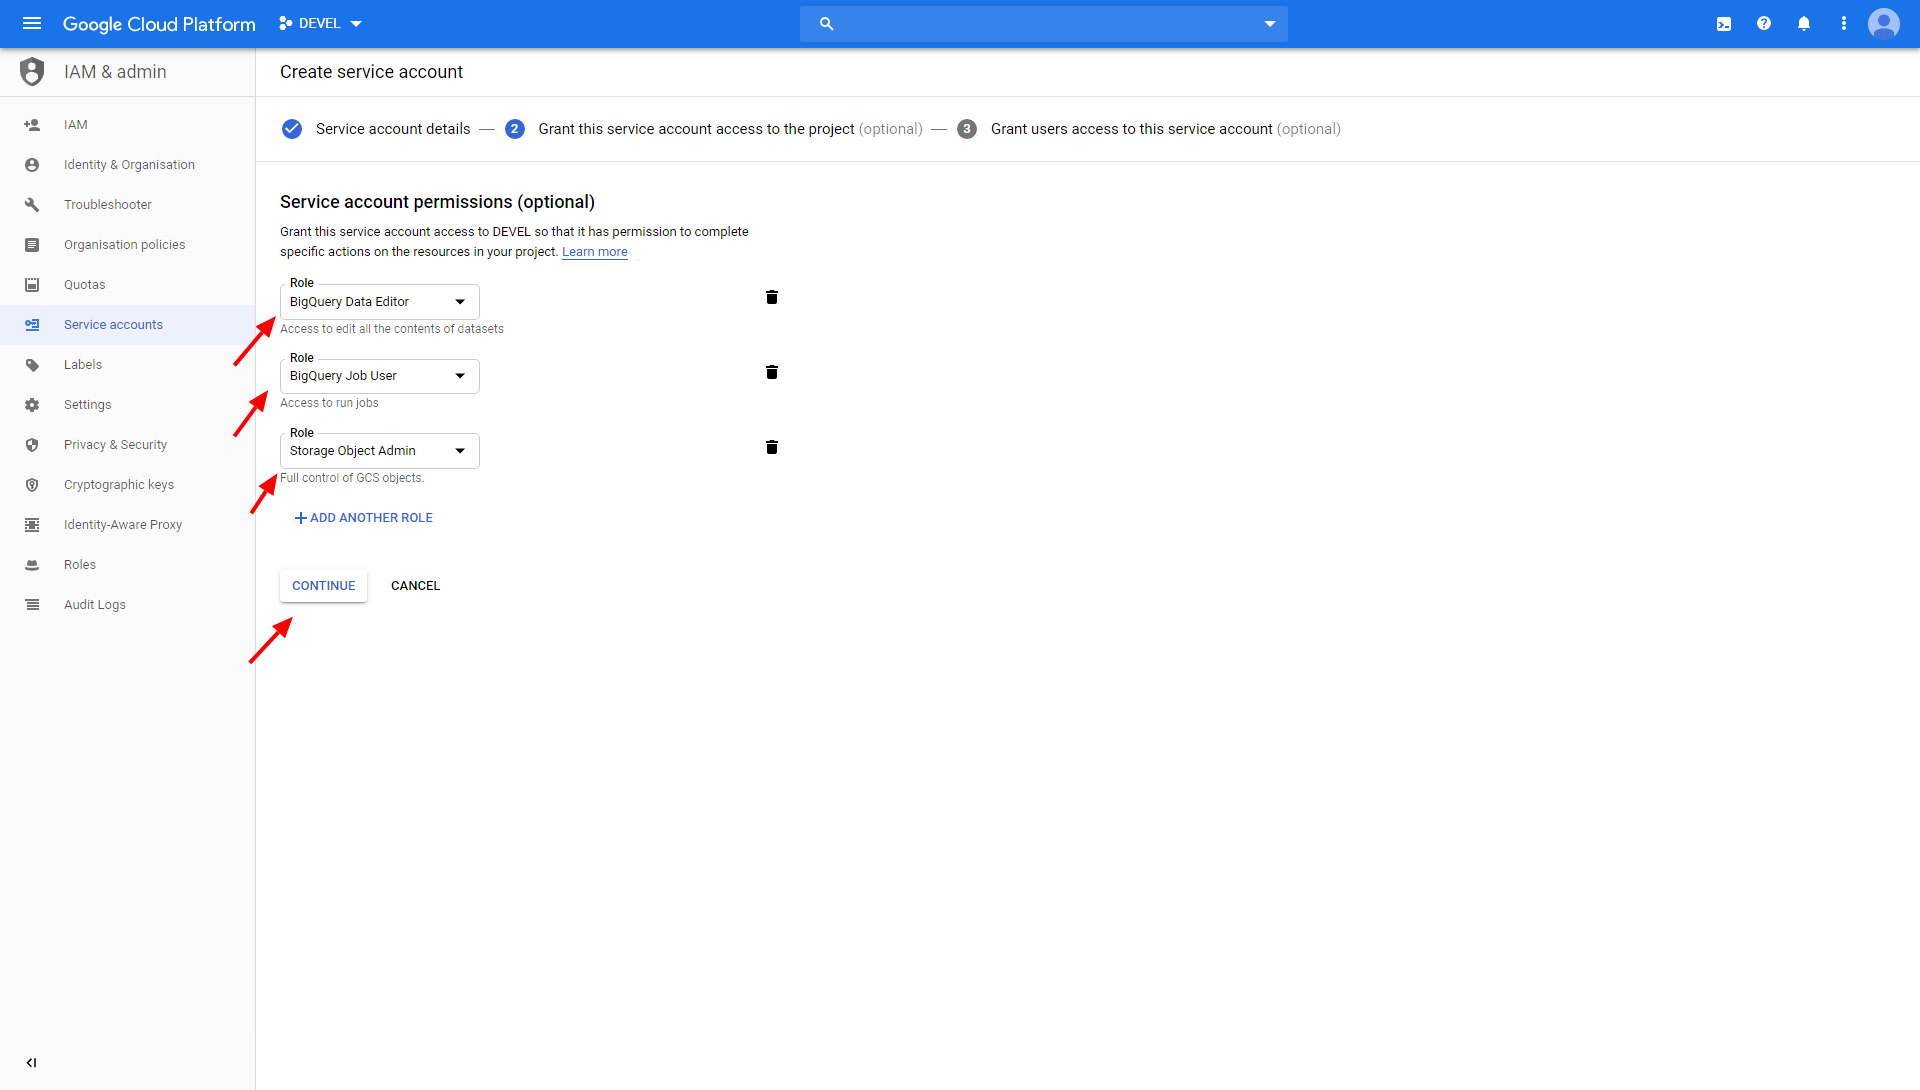Click the Quotas icon
The height and width of the screenshot is (1090, 1920).
[32, 285]
